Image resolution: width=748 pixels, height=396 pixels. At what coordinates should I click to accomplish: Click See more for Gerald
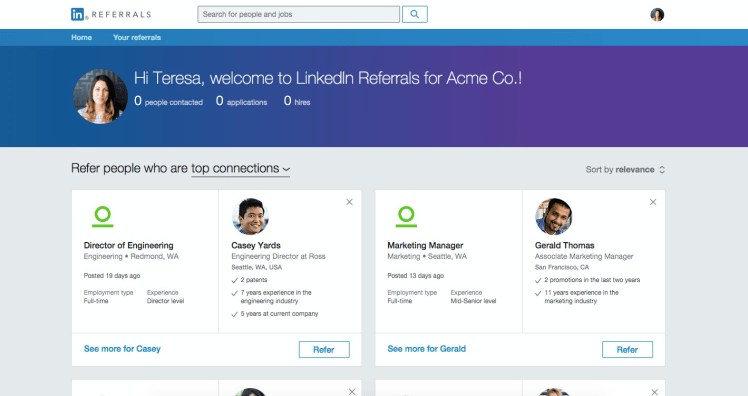426,349
